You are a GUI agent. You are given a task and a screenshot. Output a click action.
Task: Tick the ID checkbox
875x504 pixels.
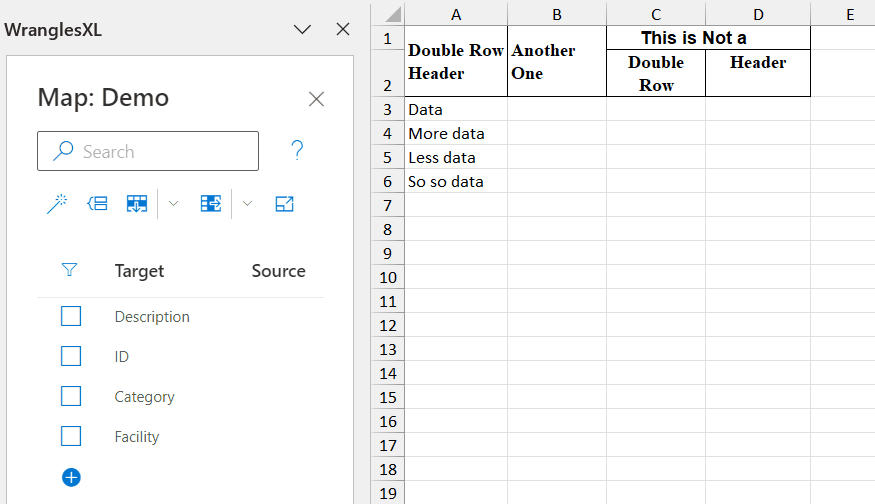tap(71, 356)
